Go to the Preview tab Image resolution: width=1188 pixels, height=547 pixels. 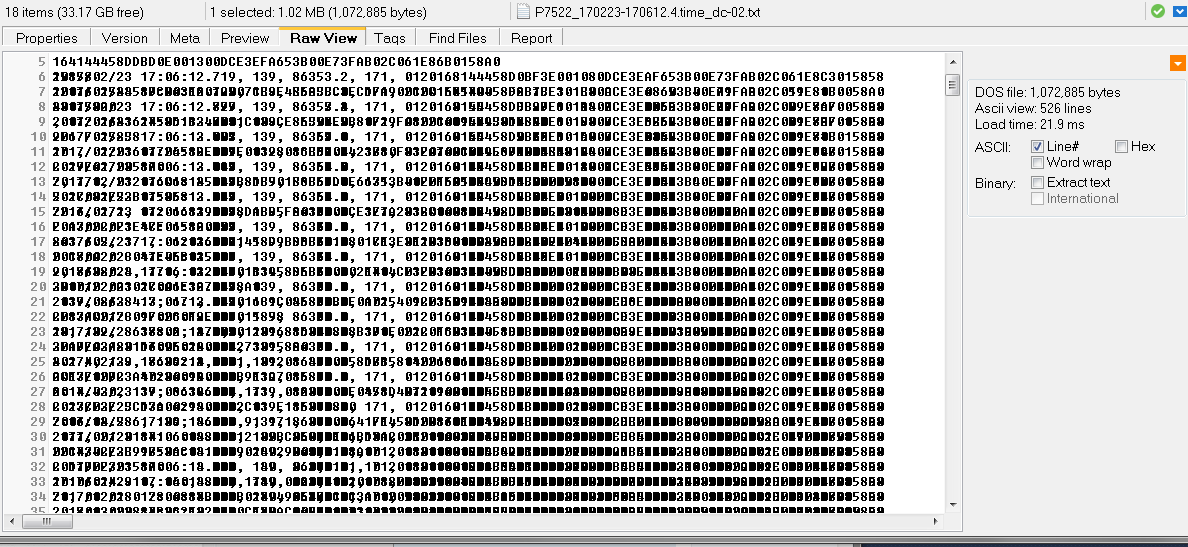pos(245,38)
